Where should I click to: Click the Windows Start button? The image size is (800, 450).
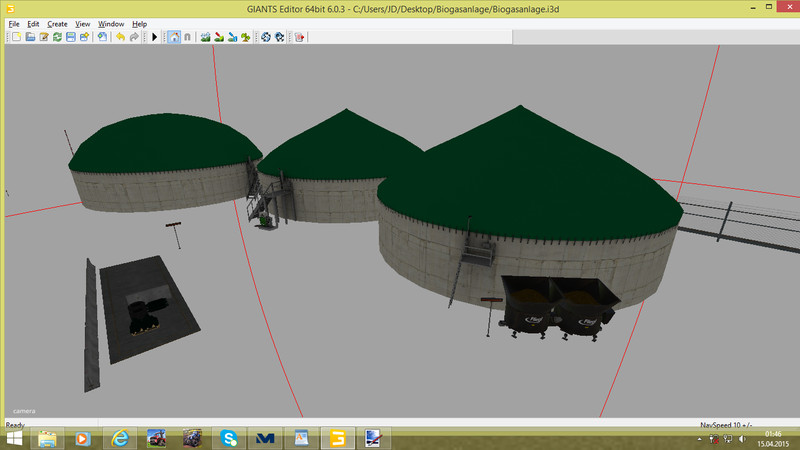tap(15, 438)
